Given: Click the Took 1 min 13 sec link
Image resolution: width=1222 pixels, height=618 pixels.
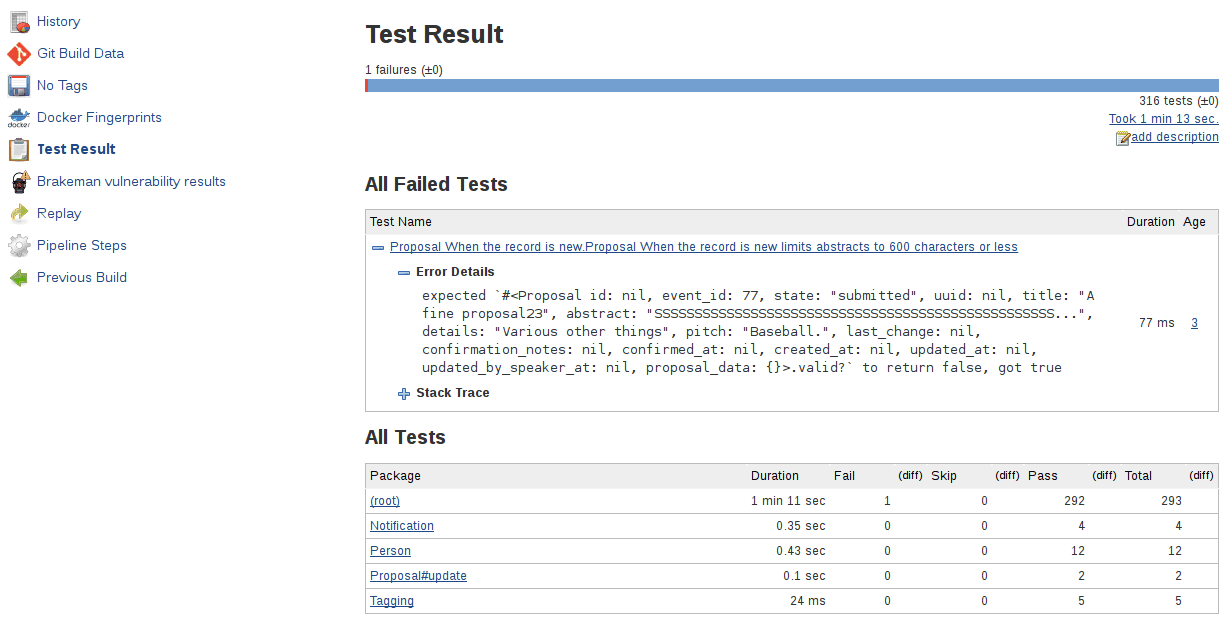Looking at the screenshot, I should pyautogui.click(x=1163, y=118).
